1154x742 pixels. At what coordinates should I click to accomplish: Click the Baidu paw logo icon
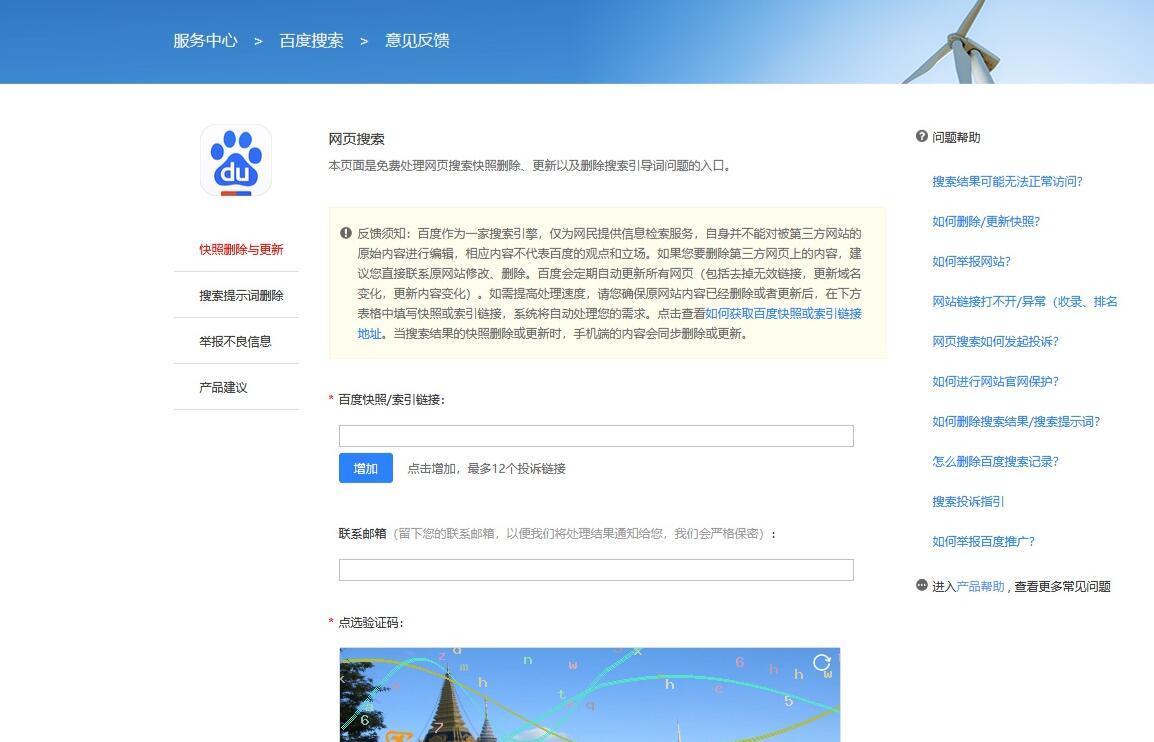coord(236,160)
